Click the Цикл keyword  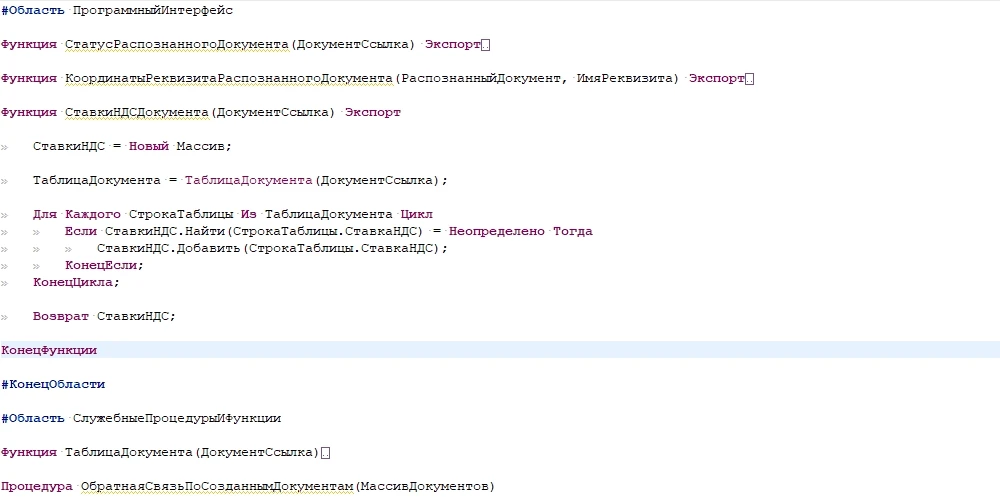point(416,214)
